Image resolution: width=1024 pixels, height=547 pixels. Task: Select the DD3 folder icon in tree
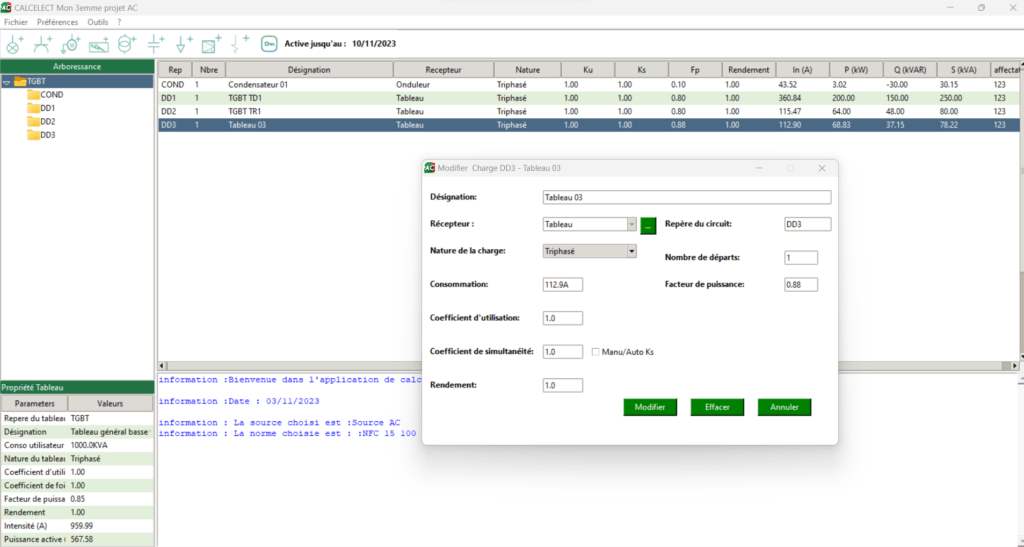33,135
